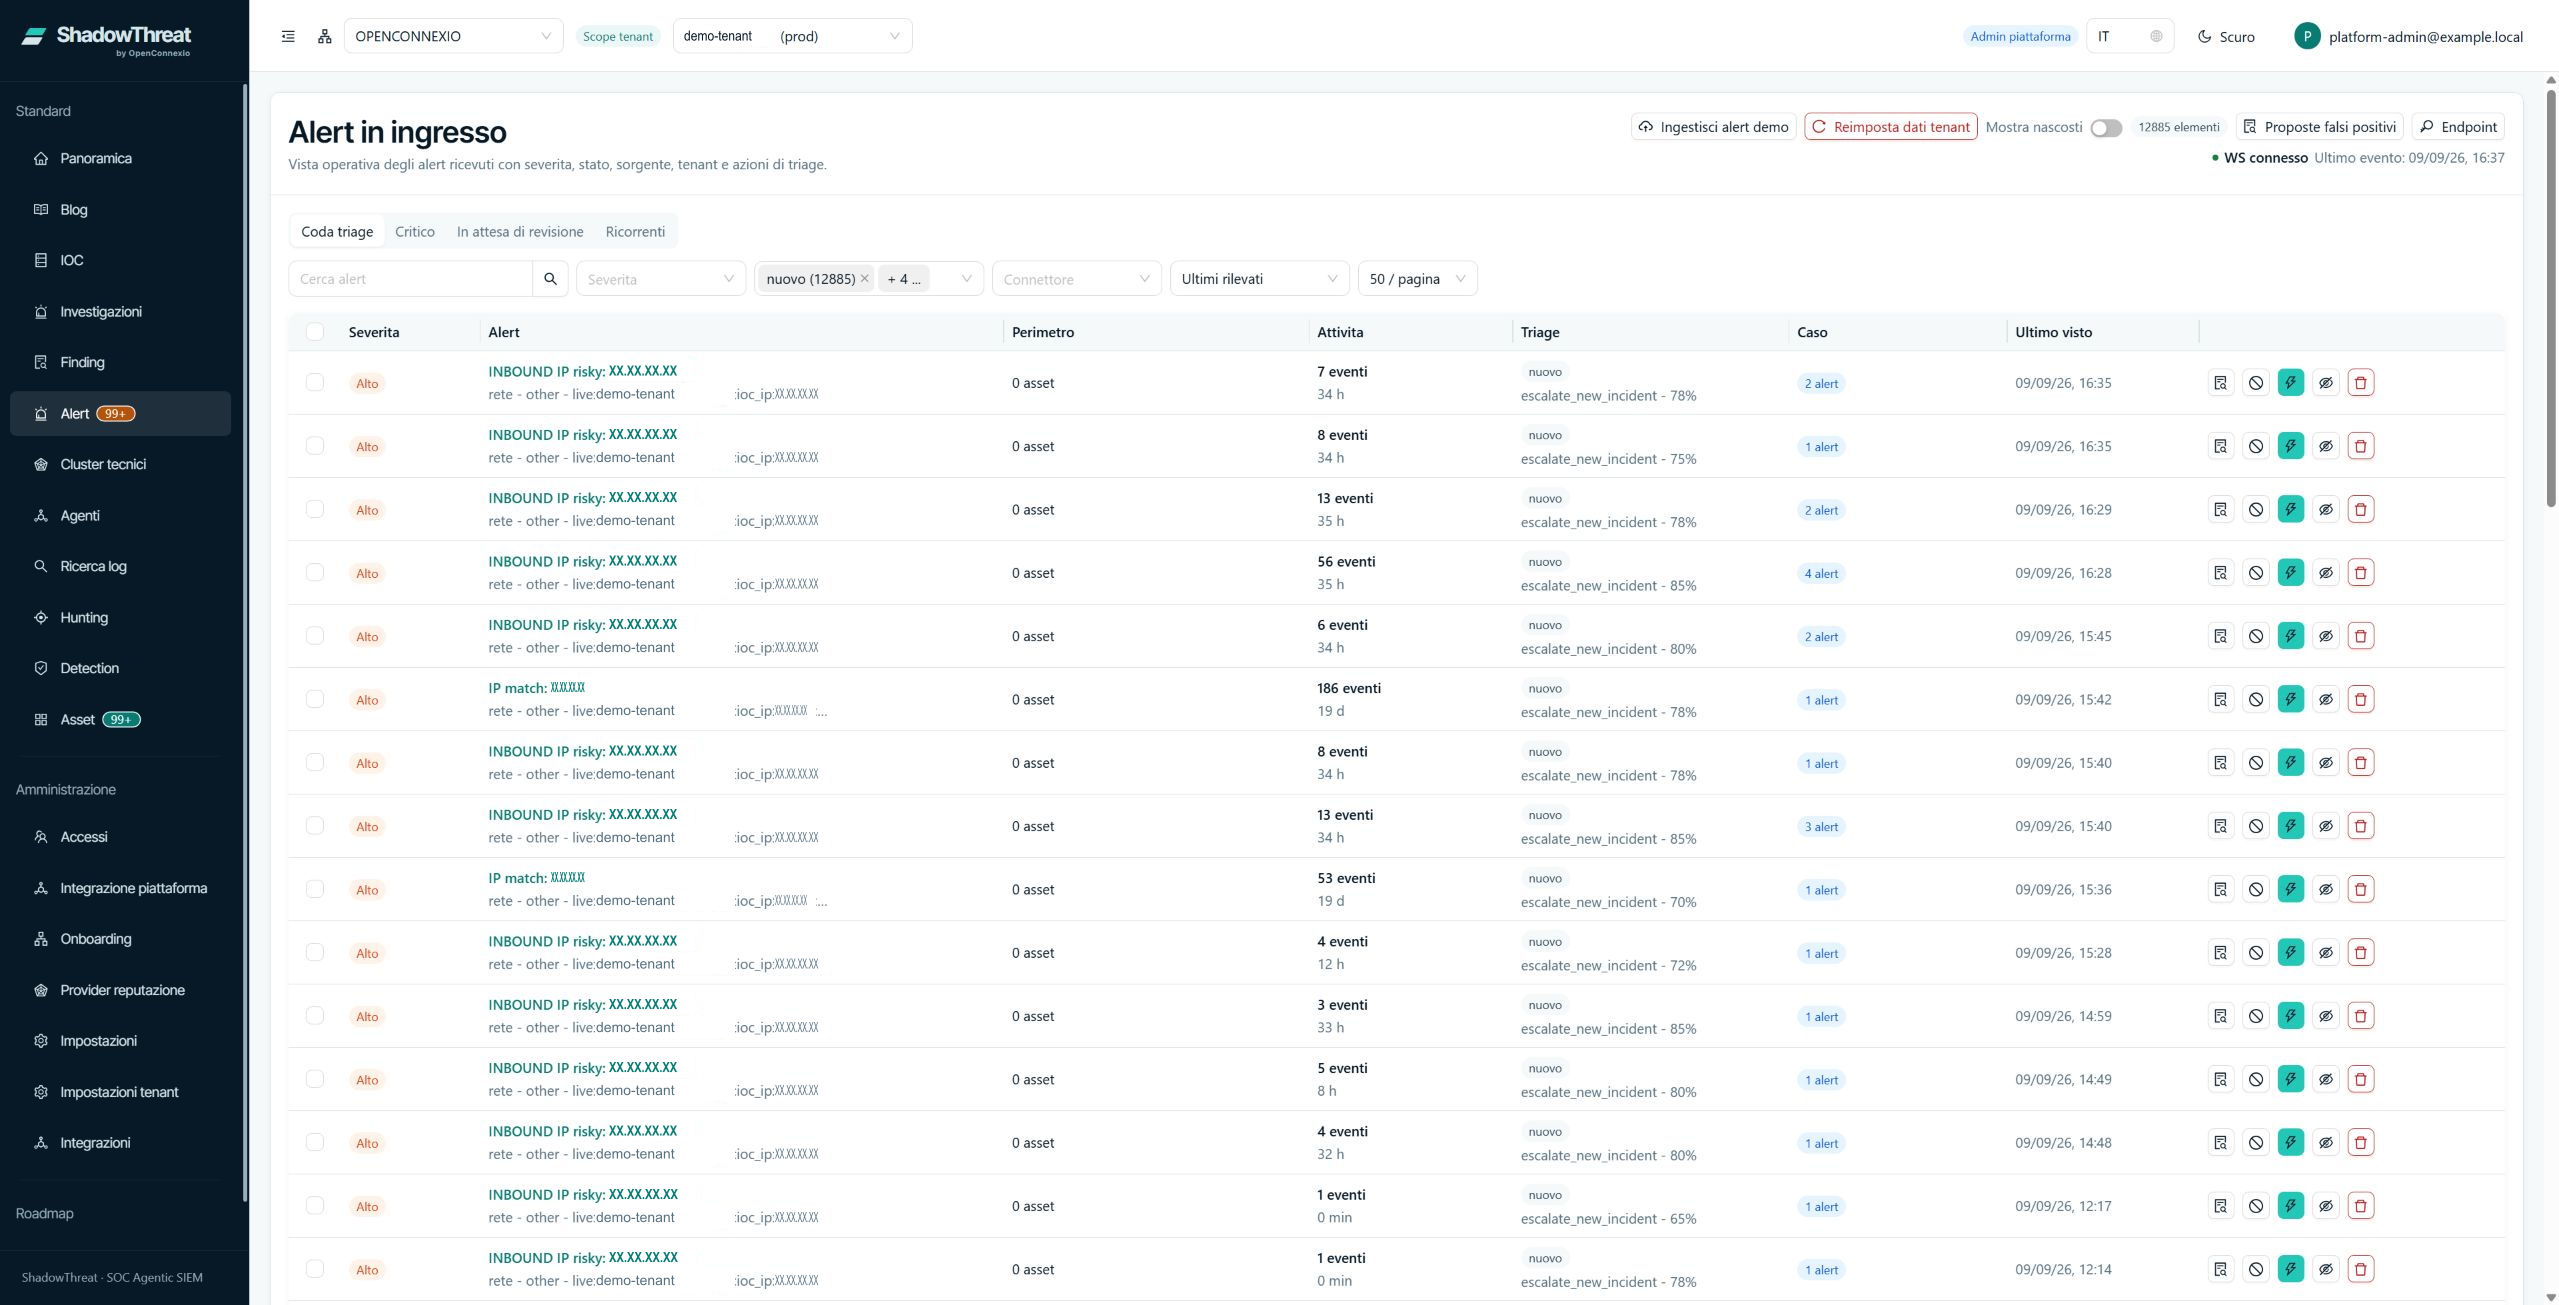Open the detail icon for 15:42 row
Image resolution: width=2559 pixels, height=1305 pixels.
coord(2220,699)
